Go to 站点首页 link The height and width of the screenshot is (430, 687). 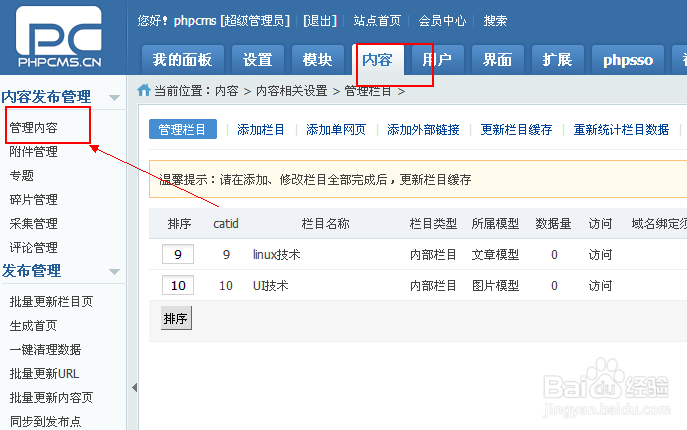(x=377, y=21)
